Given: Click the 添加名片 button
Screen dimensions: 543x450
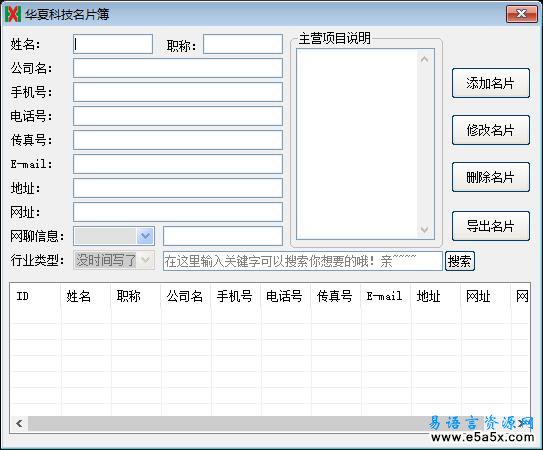Looking at the screenshot, I should point(491,83).
